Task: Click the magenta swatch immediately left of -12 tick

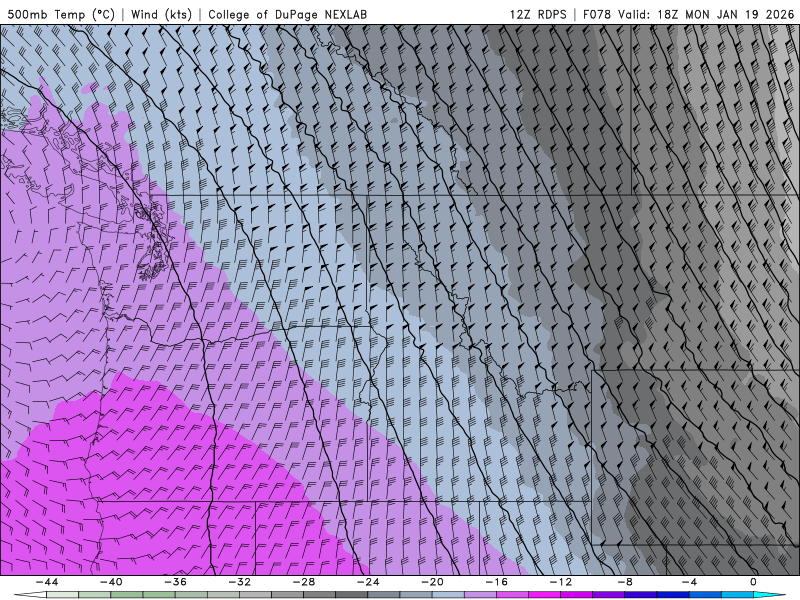Action: 544,595
